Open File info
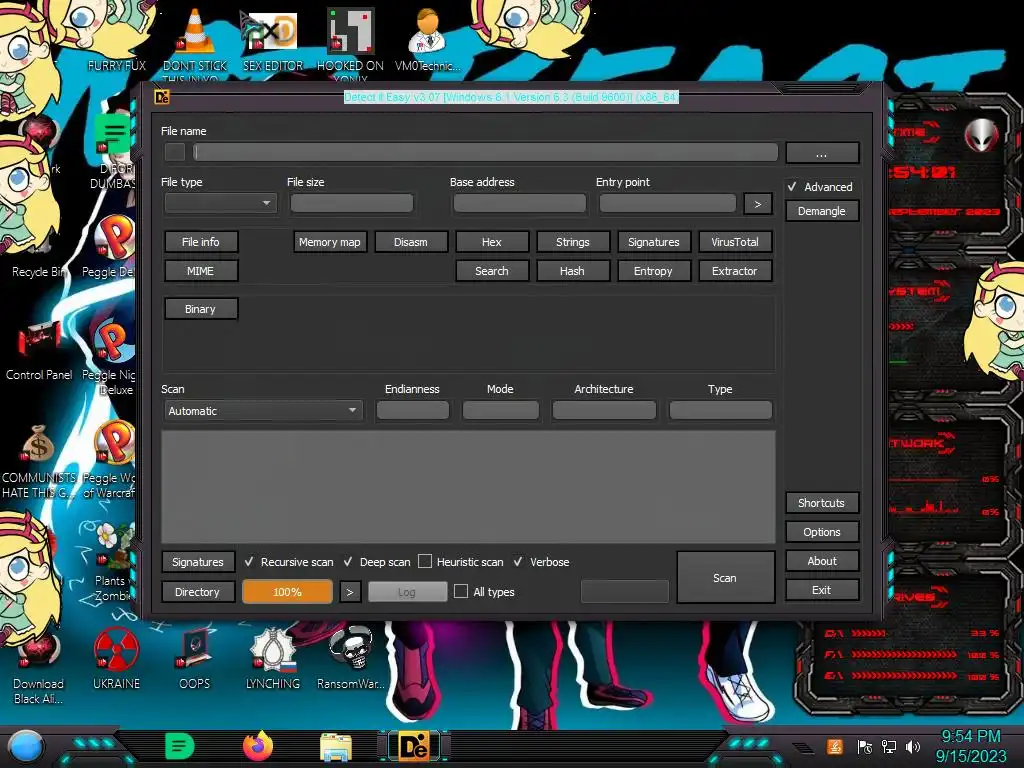This screenshot has width=1024, height=768. tap(200, 242)
